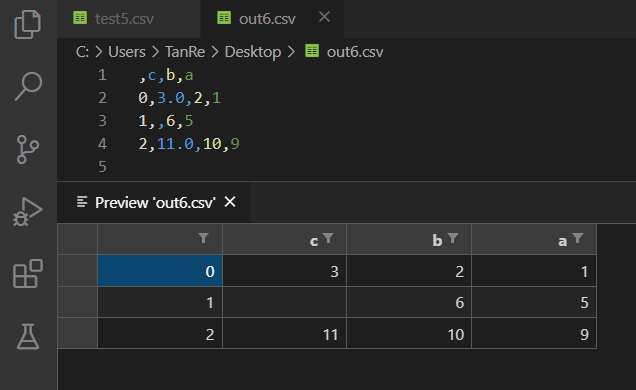Select the preview cell containing 11

pos(284,334)
